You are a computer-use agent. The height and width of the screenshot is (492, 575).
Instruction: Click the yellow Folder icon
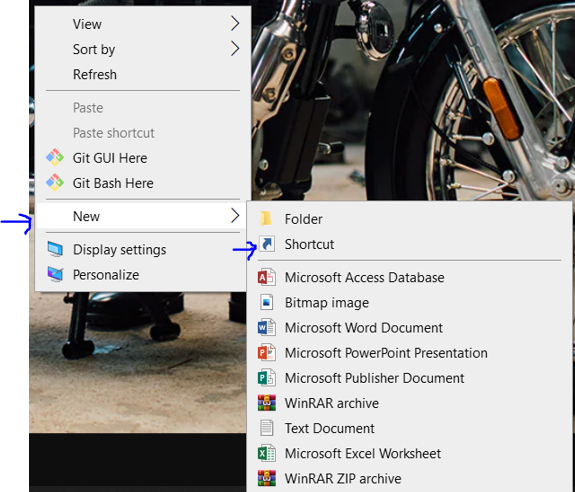pos(266,219)
